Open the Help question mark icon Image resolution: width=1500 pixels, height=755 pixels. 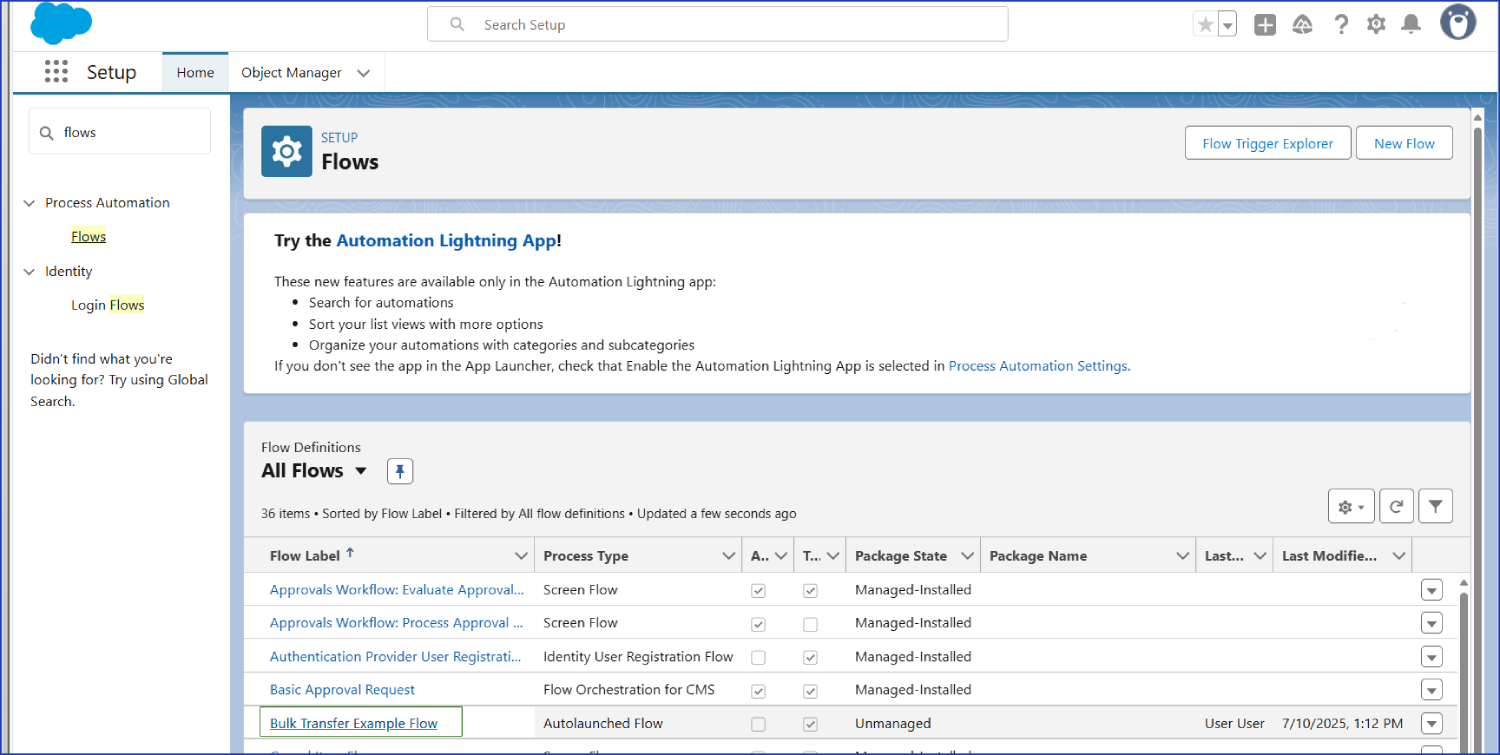tap(1341, 25)
